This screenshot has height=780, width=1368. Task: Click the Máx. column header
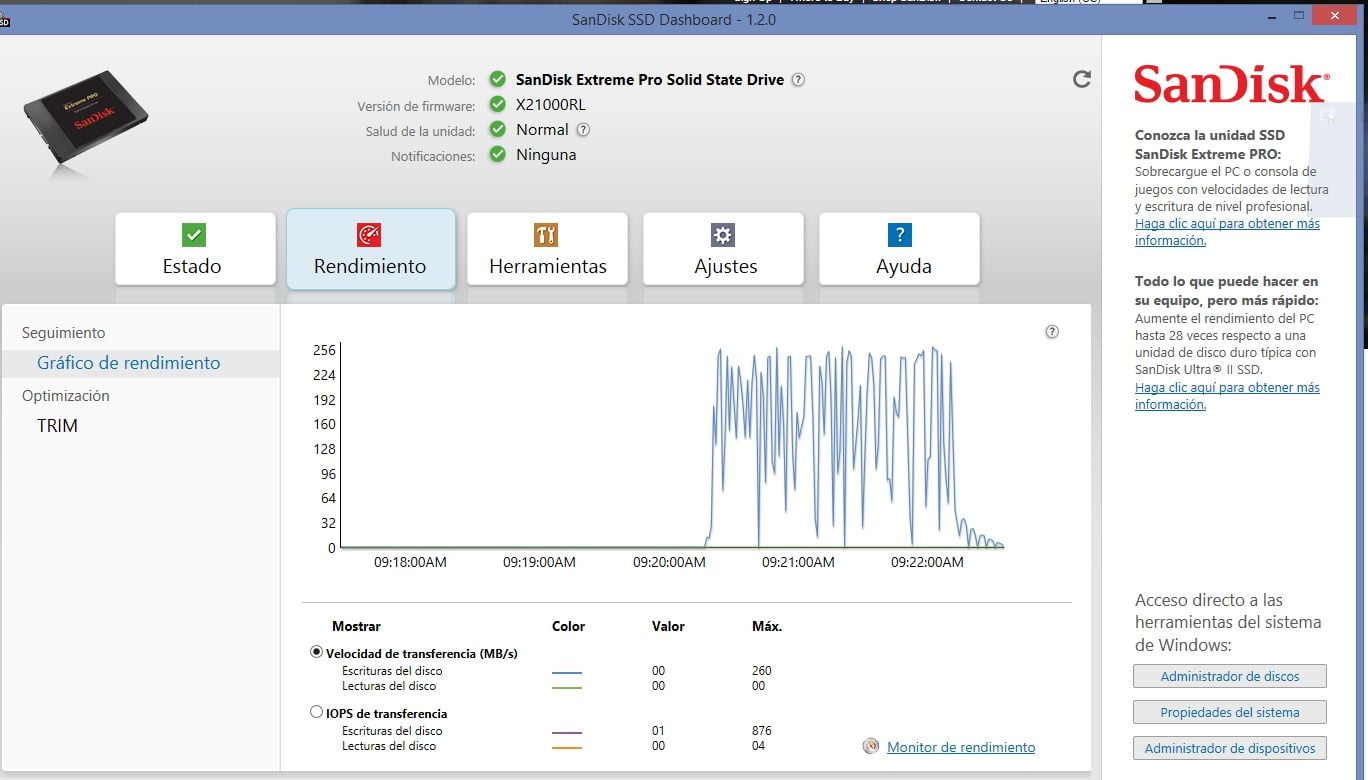coord(767,626)
